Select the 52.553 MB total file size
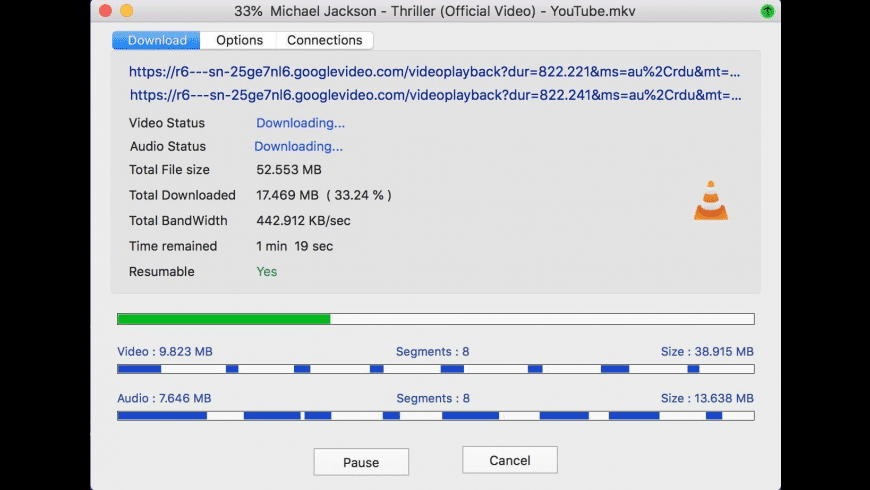This screenshot has height=490, width=870. (x=289, y=170)
